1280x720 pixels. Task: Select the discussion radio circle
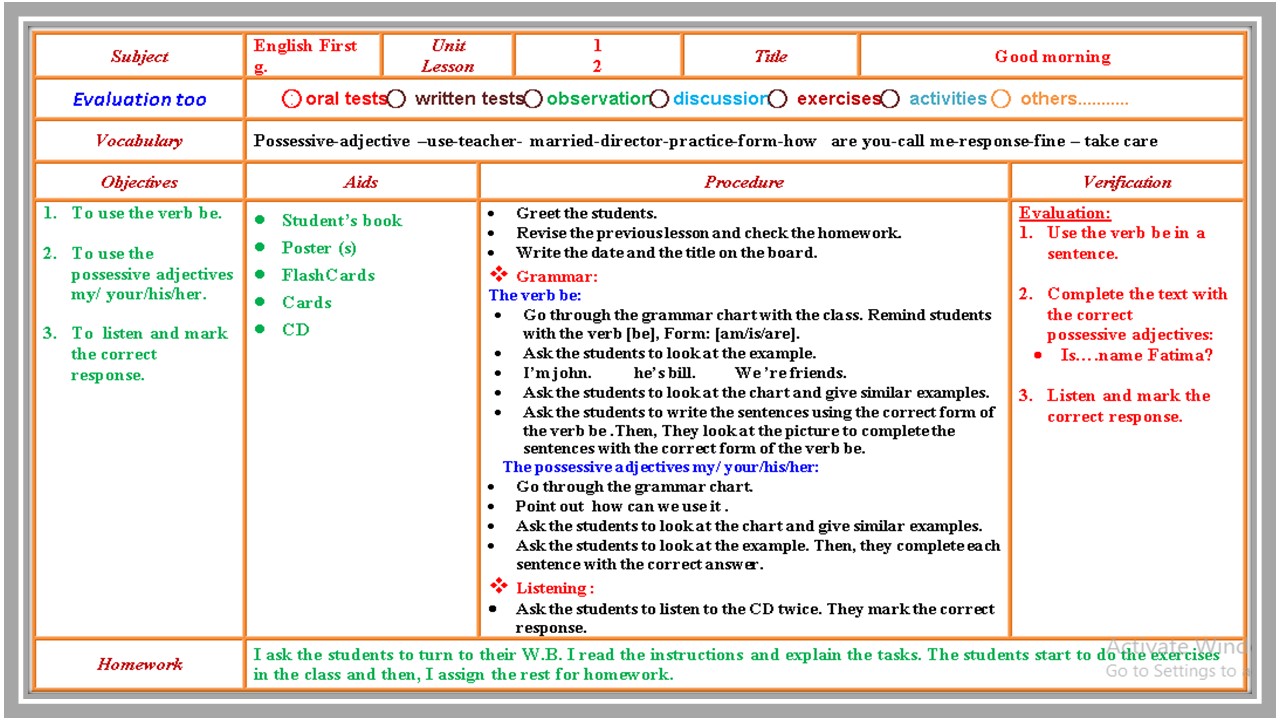point(659,99)
